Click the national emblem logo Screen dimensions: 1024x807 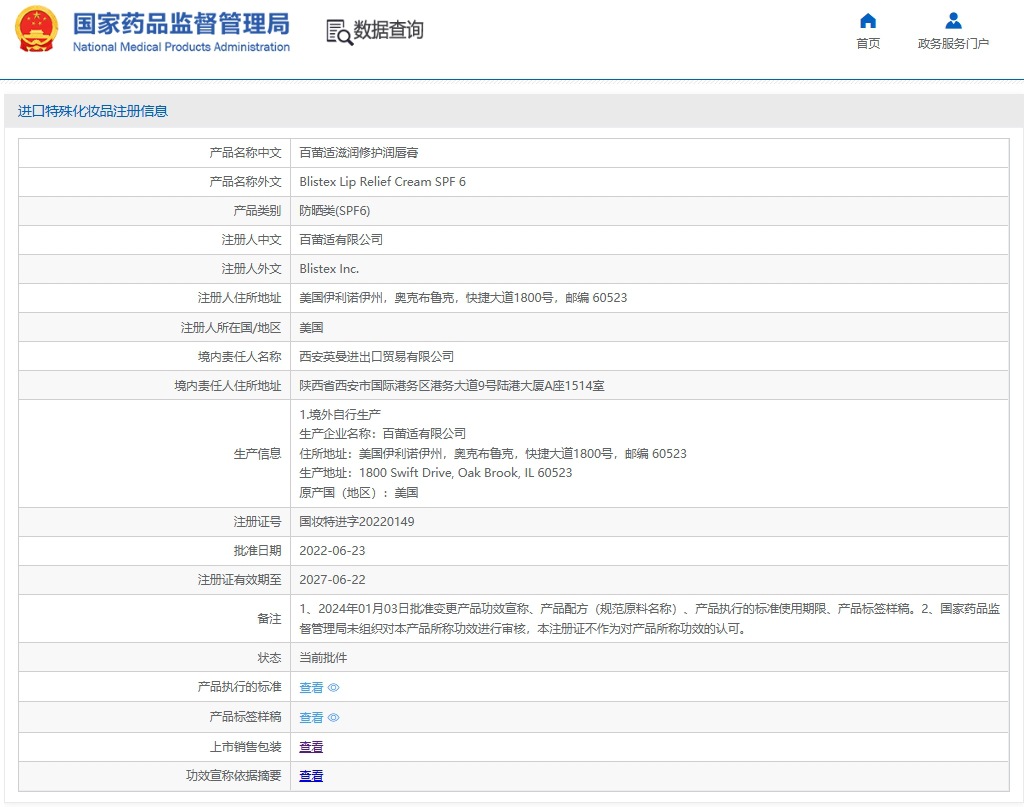pos(36,30)
